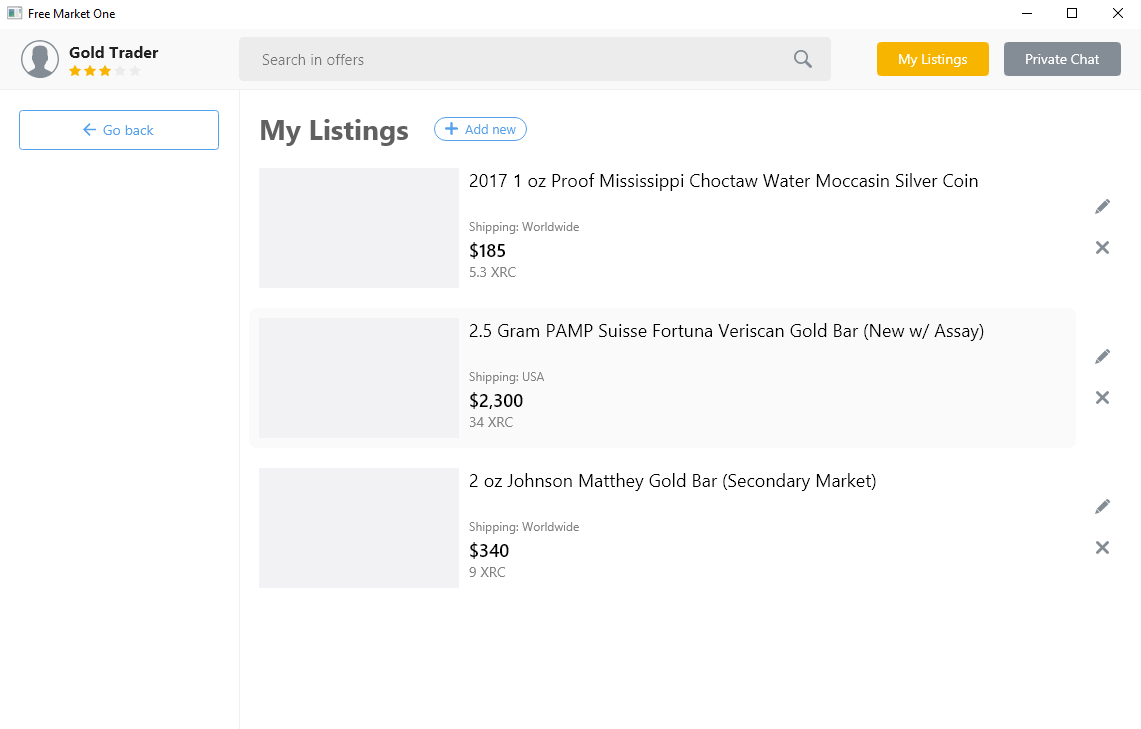Open My Listings from the header
The image size is (1141, 729).
pyautogui.click(x=932, y=59)
